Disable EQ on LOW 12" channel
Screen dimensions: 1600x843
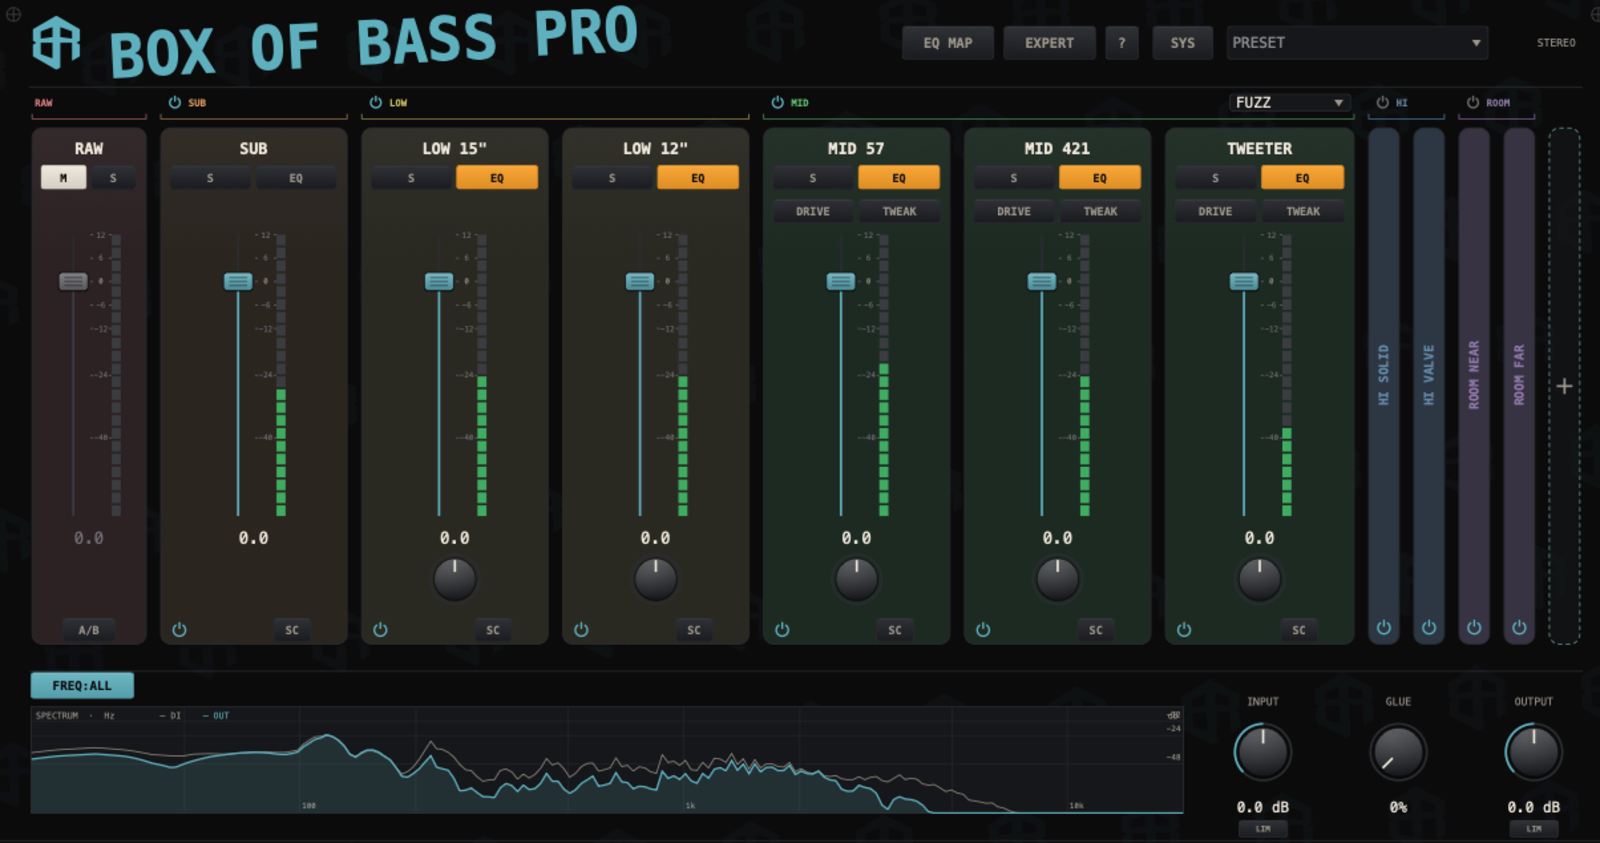click(x=698, y=178)
